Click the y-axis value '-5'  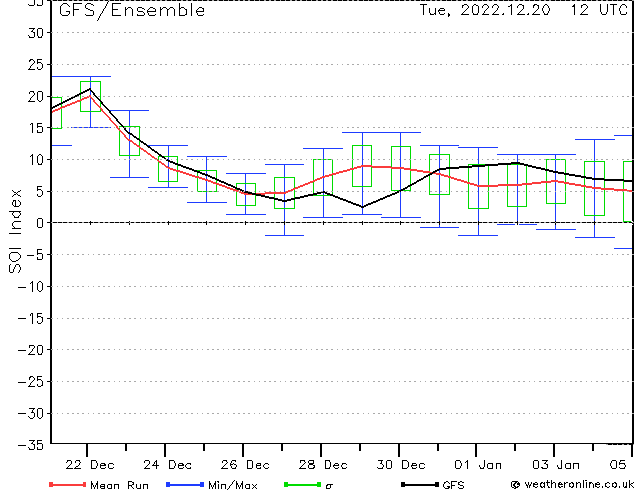(35, 255)
